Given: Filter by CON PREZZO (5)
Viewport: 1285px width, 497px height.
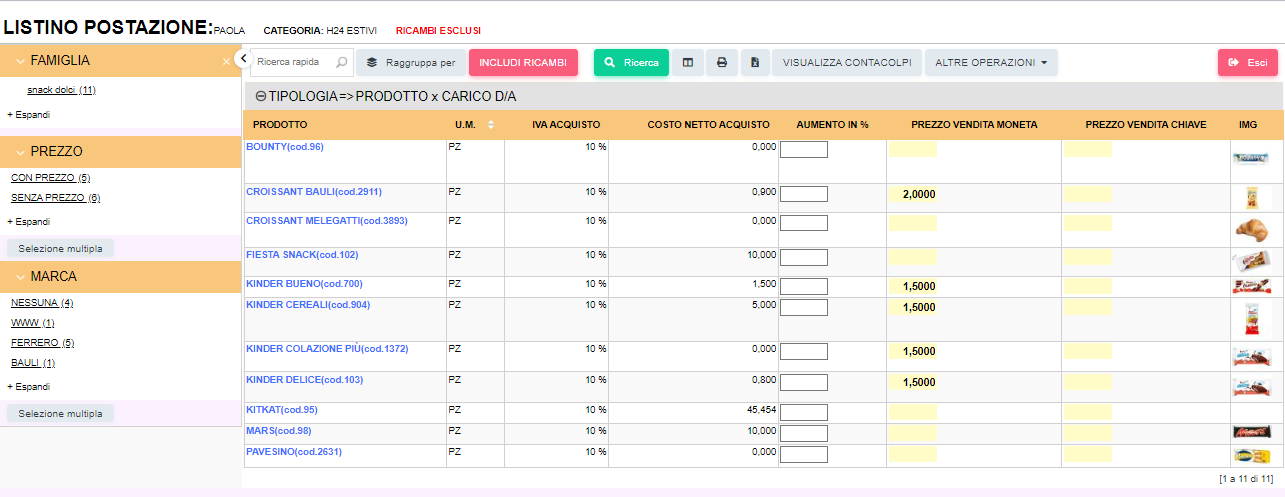Looking at the screenshot, I should click(51, 177).
